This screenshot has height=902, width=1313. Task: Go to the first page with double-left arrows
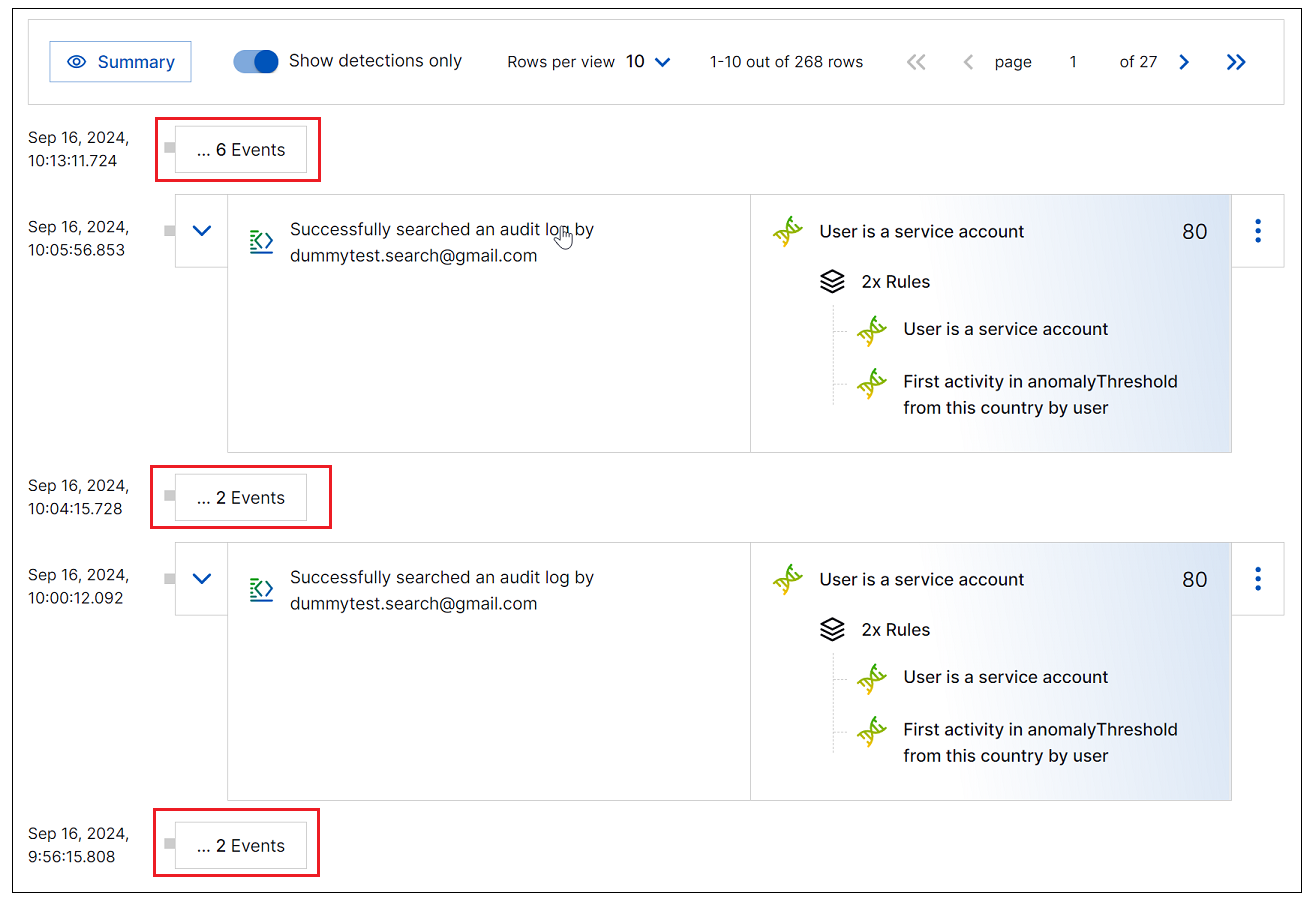[x=916, y=62]
